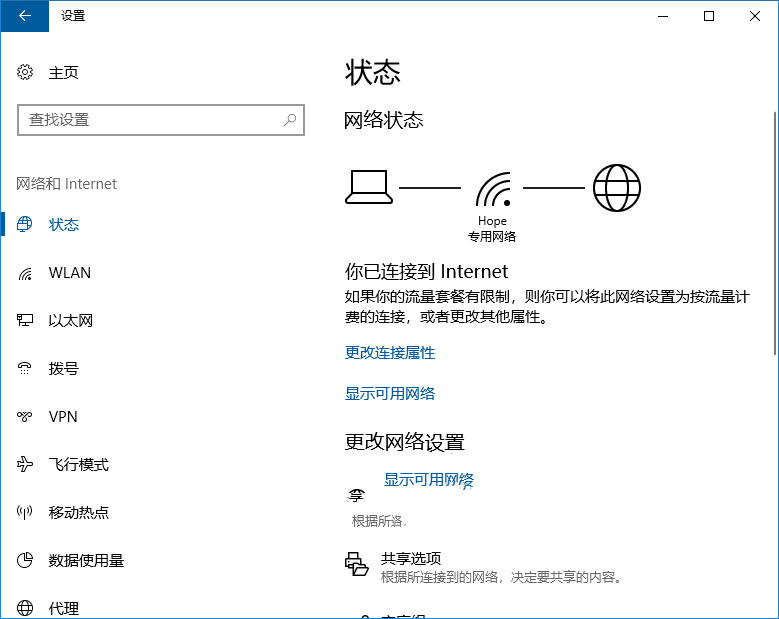
Task: Click 你已连接到 Internet text
Action: click(x=426, y=272)
